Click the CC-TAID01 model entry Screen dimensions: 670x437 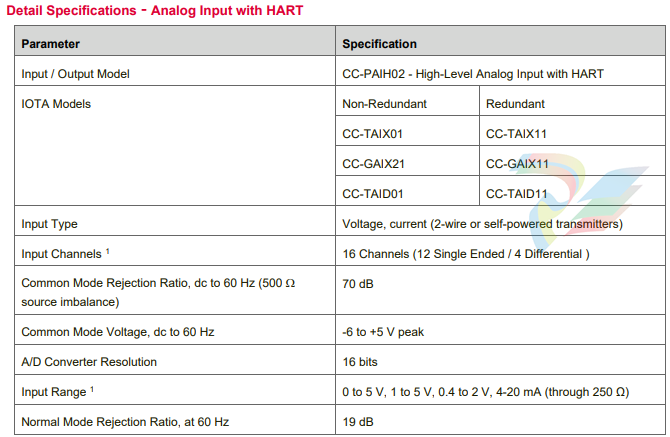click(x=374, y=194)
